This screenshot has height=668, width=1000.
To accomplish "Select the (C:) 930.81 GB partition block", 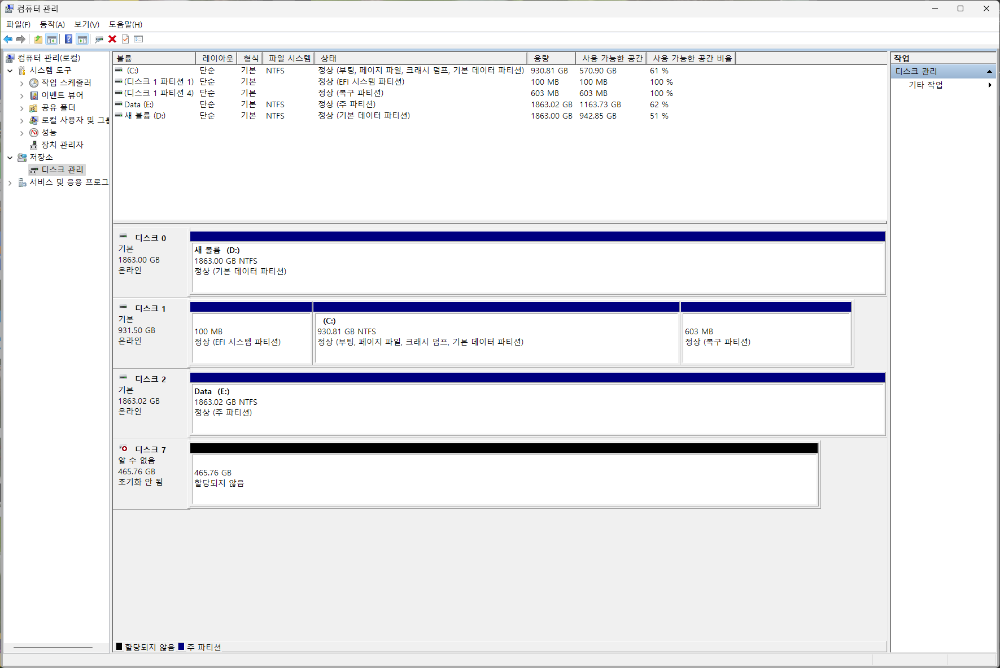I will (496, 334).
